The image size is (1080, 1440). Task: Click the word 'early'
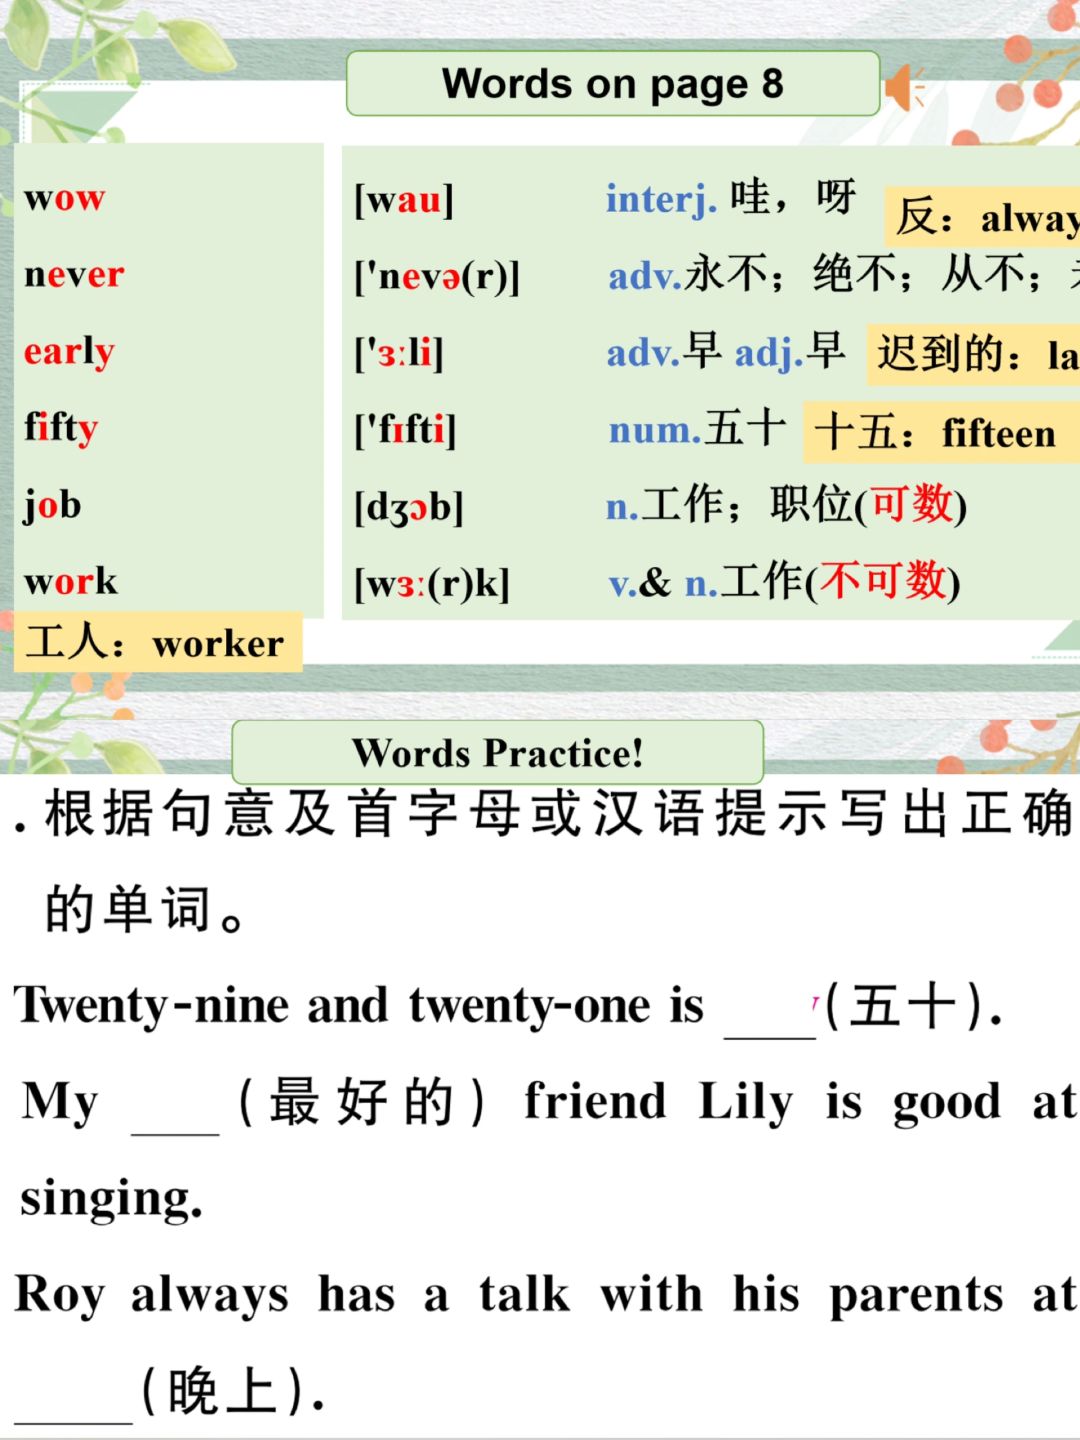[x=69, y=352]
